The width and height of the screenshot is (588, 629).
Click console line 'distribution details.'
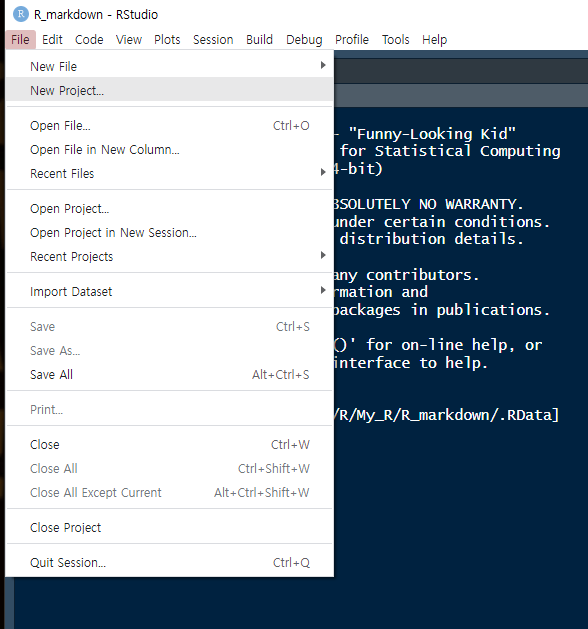[x=432, y=239]
